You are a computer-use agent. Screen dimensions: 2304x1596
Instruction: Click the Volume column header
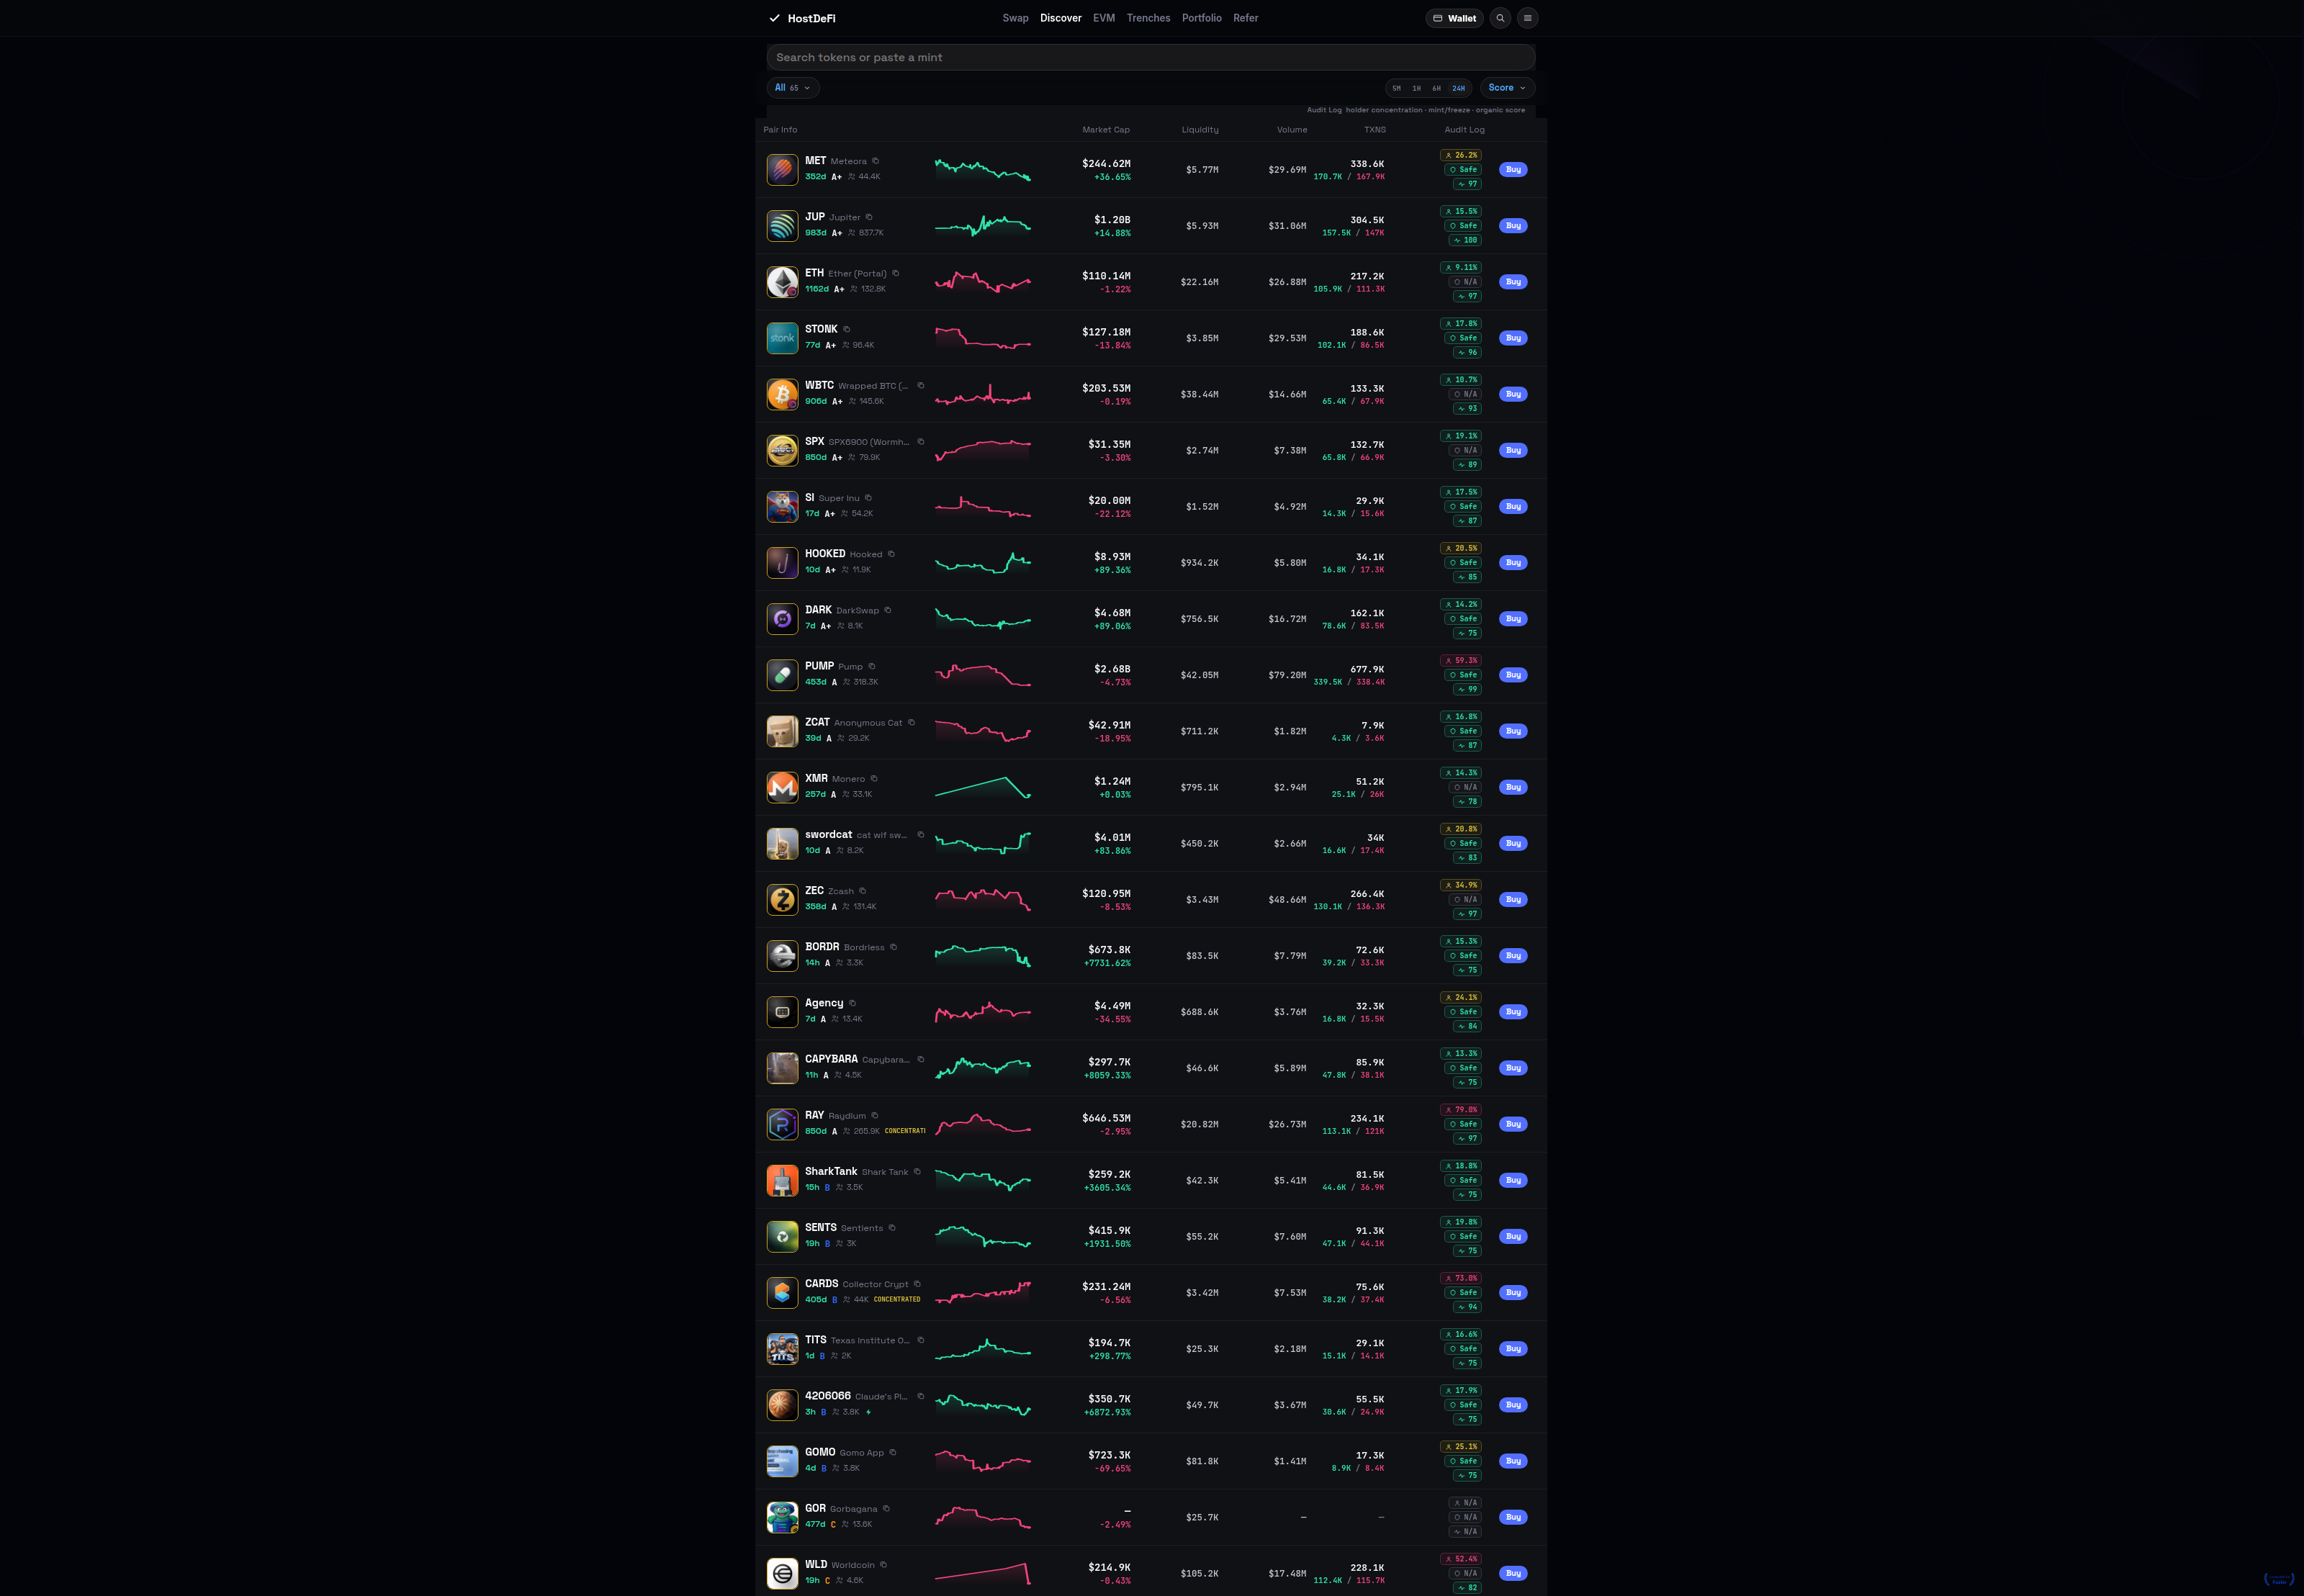click(x=1291, y=130)
